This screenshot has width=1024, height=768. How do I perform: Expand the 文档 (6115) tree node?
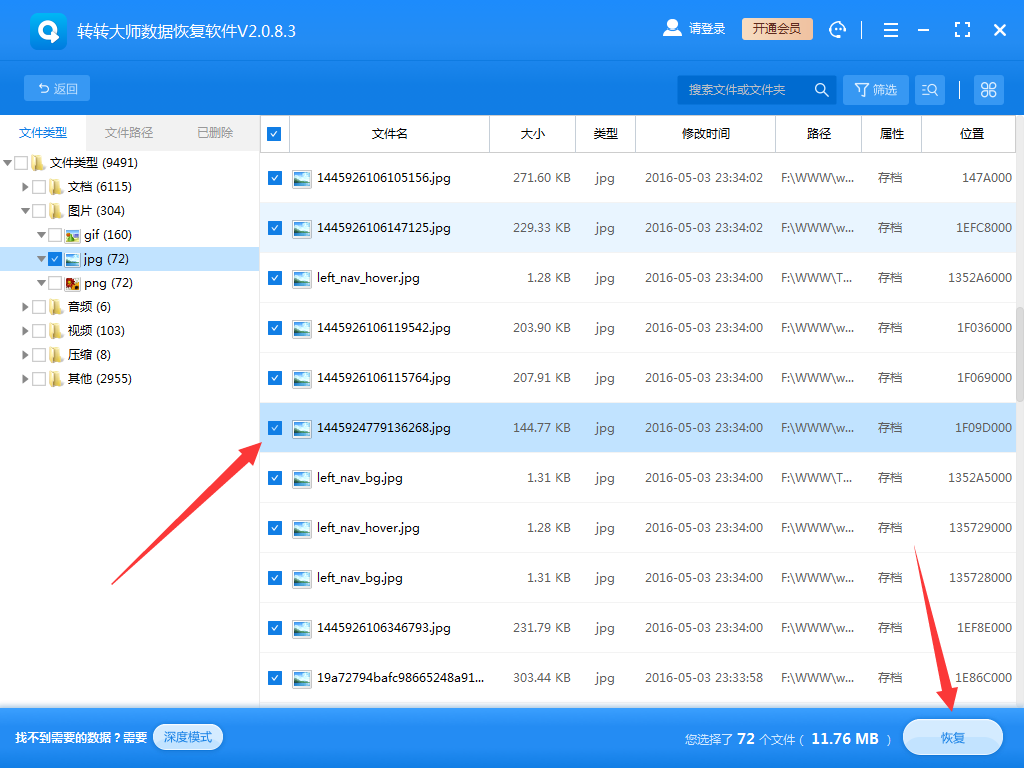25,187
